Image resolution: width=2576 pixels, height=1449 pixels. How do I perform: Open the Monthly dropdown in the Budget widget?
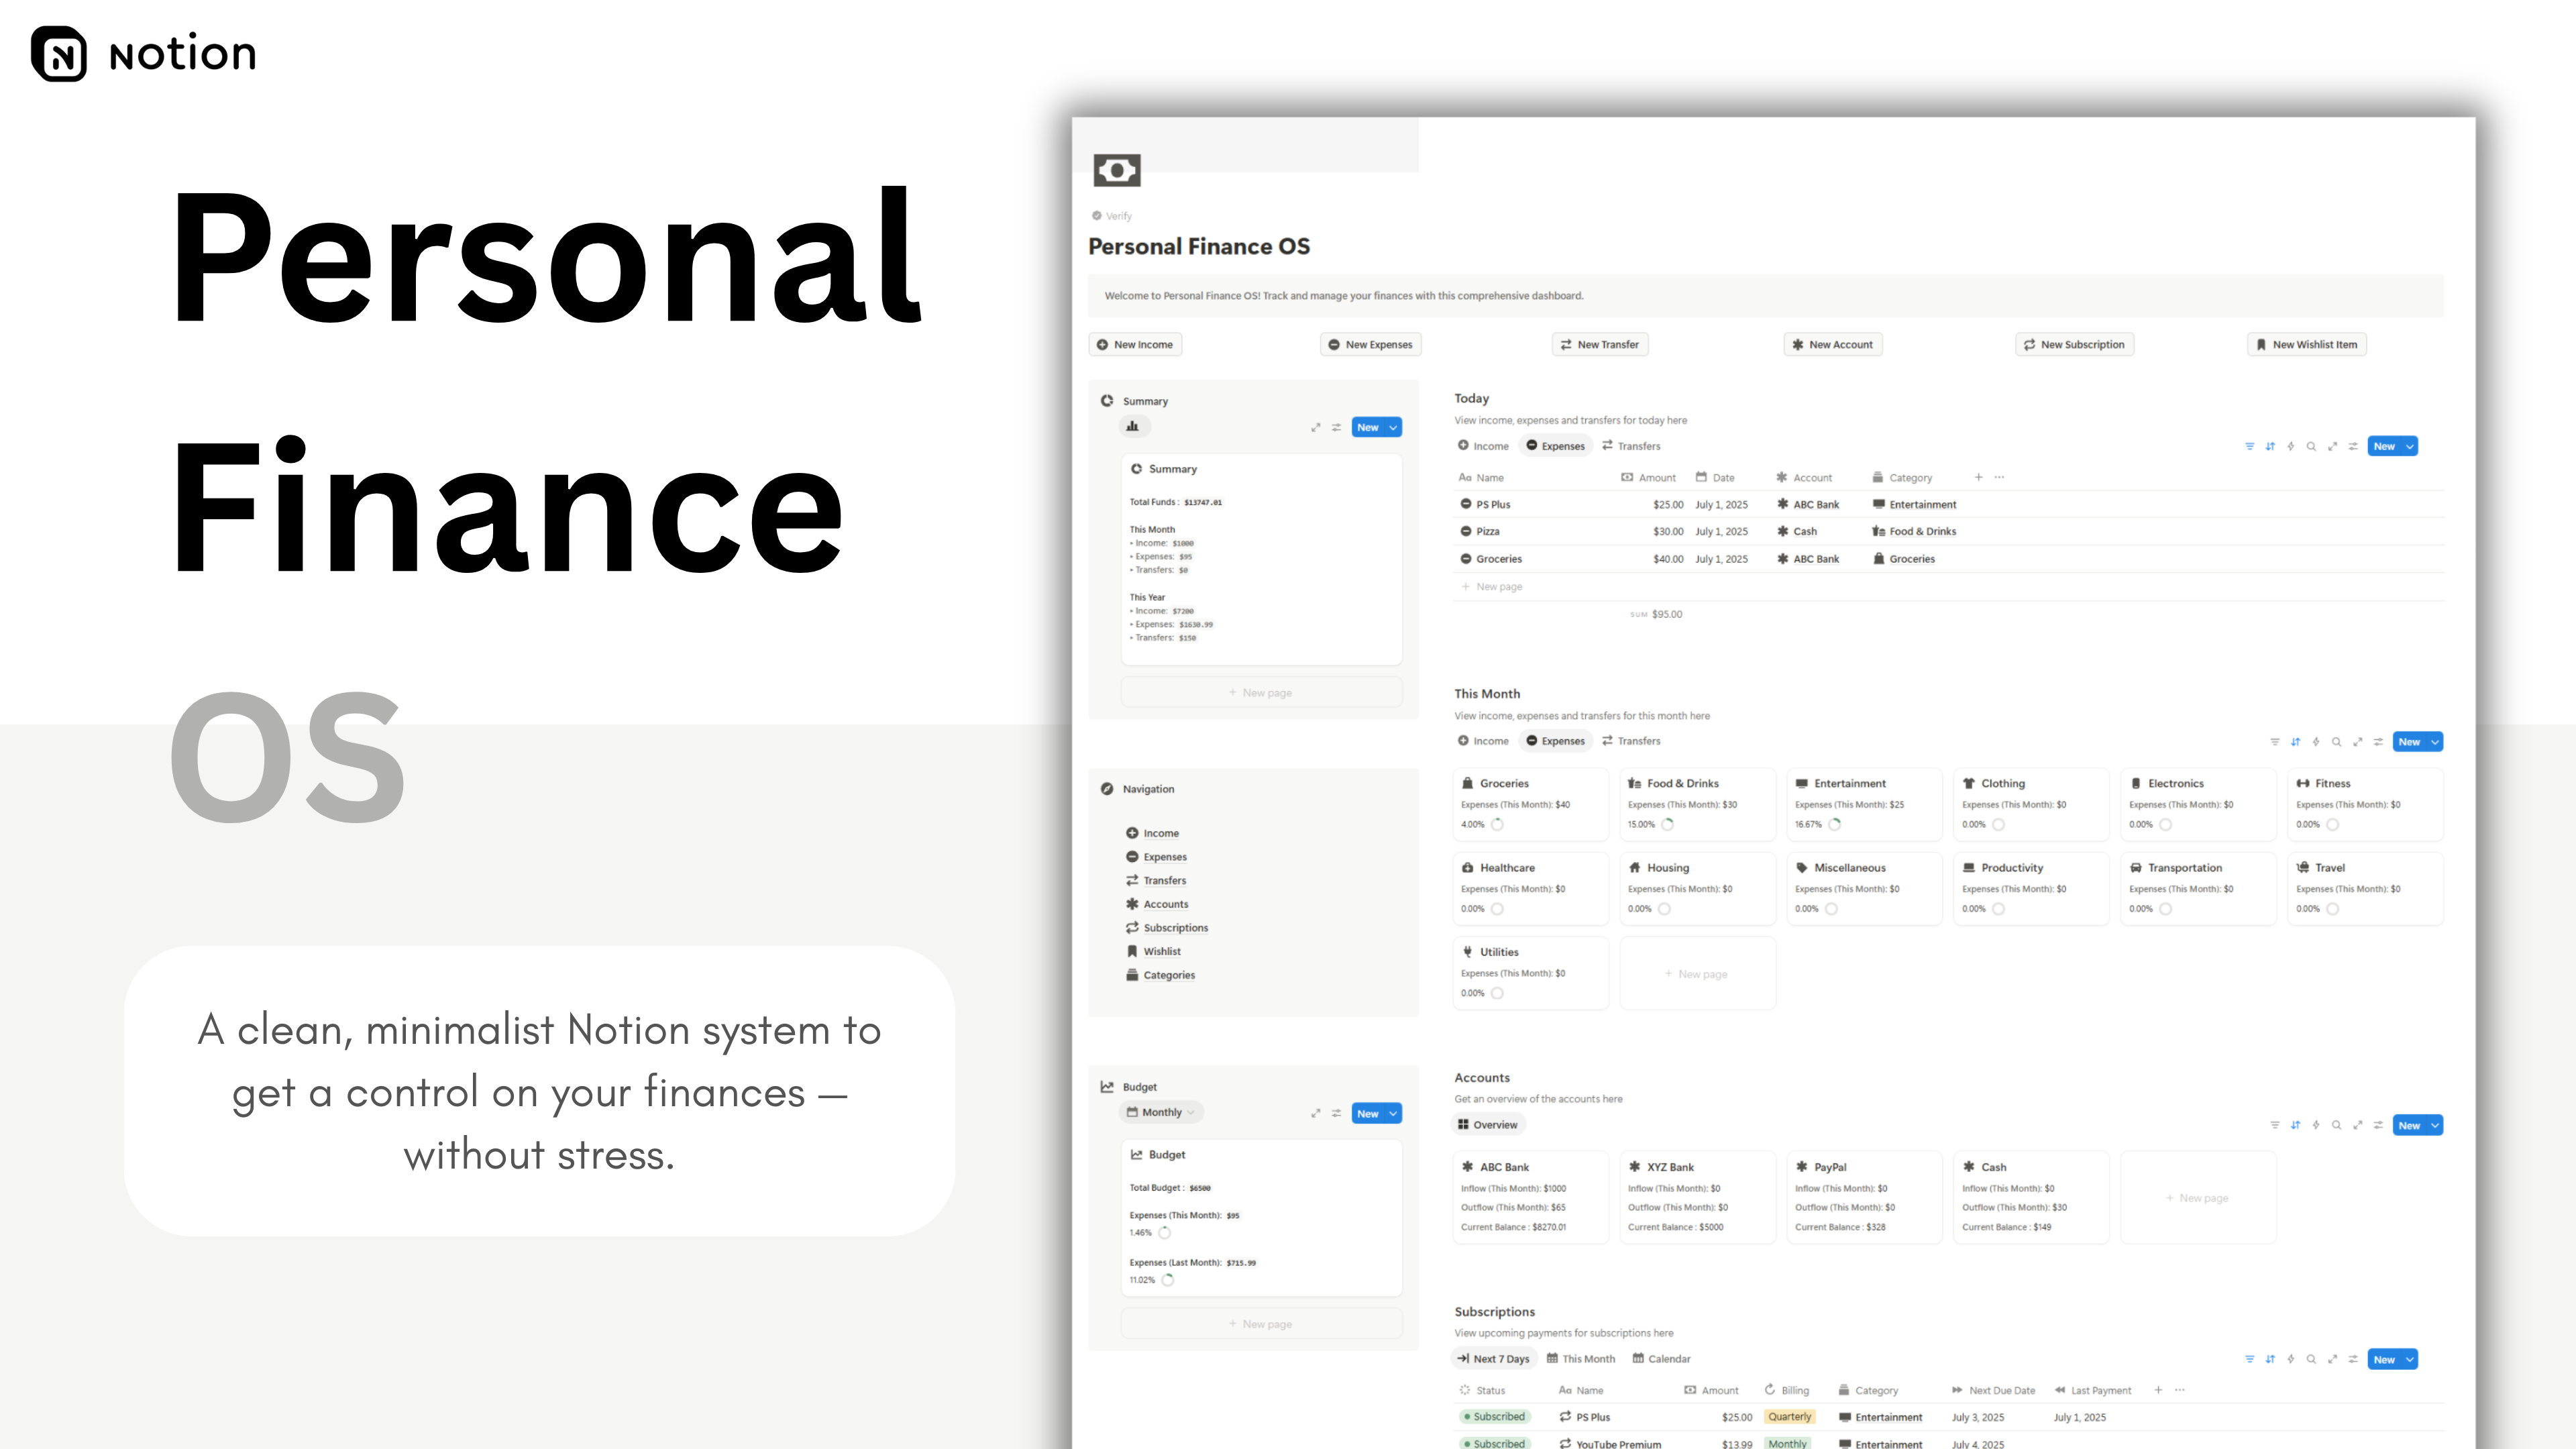[1160, 1112]
